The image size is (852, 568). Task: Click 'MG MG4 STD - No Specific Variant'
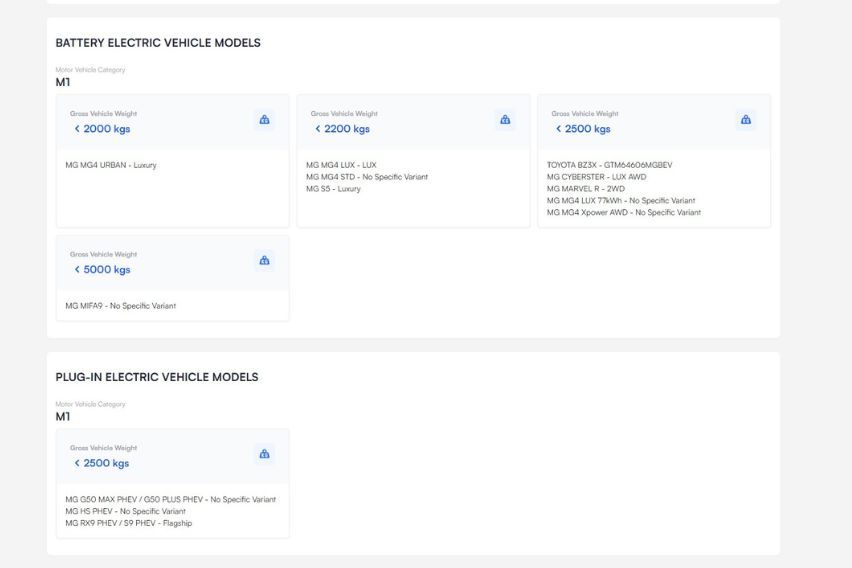(x=367, y=177)
